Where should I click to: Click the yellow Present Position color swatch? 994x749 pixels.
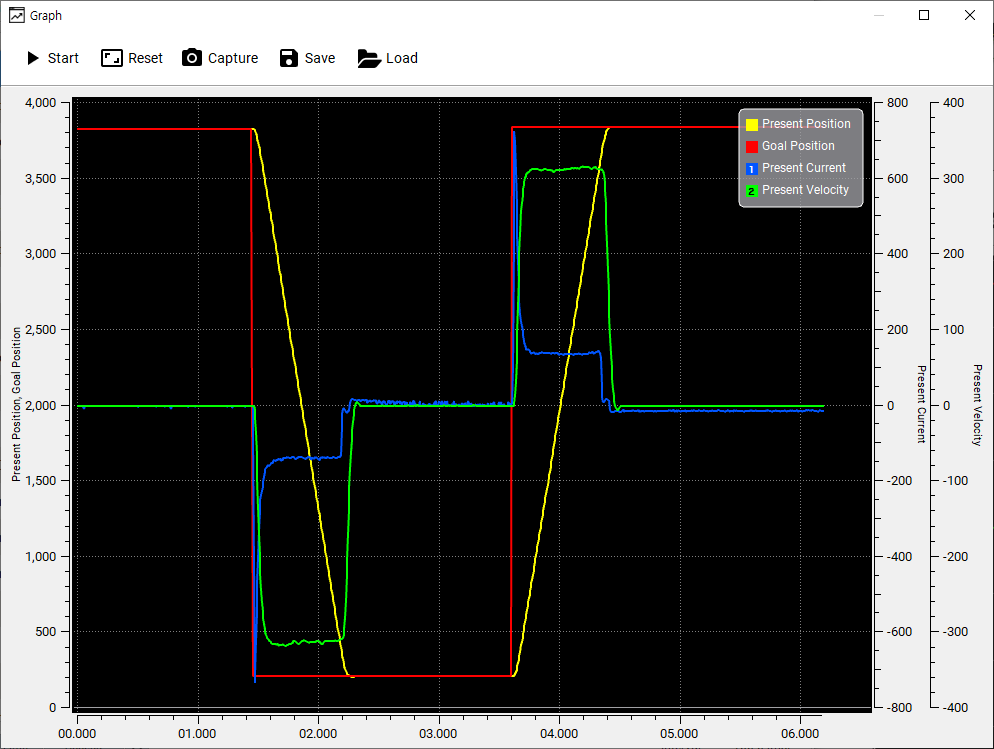pos(751,124)
